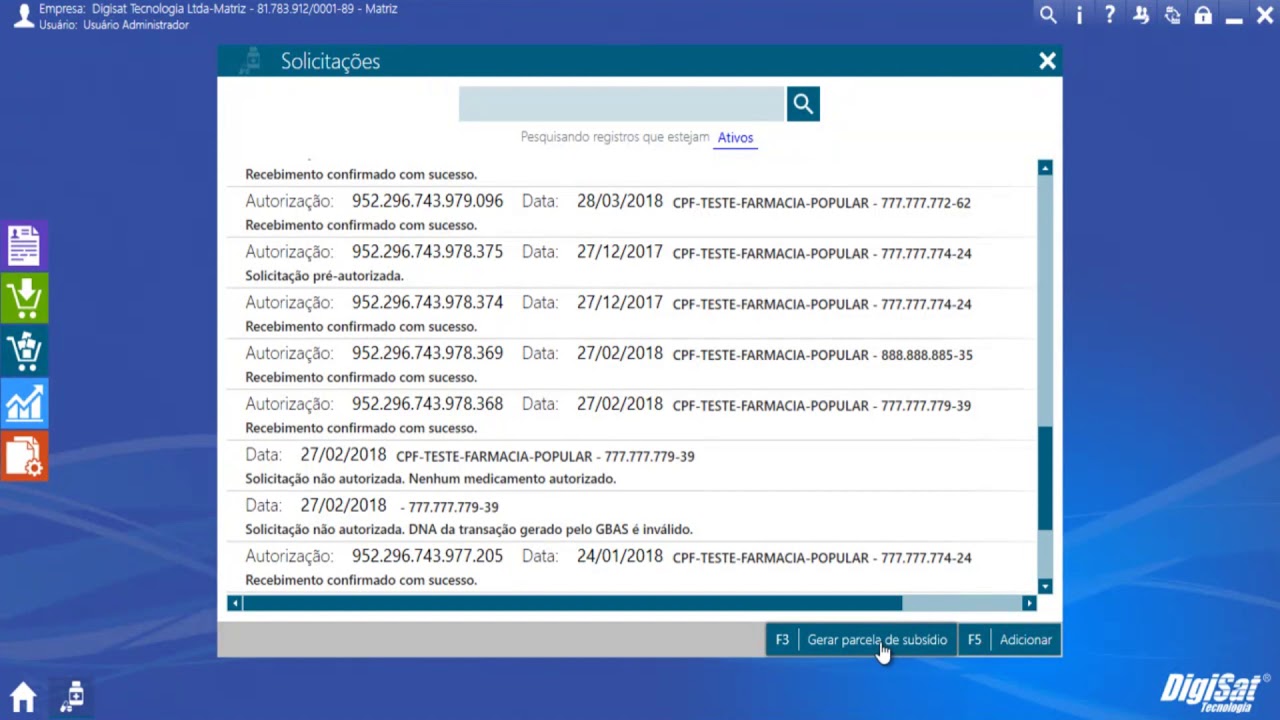
Task: Open the sales cart icon in sidebar
Action: 24,351
